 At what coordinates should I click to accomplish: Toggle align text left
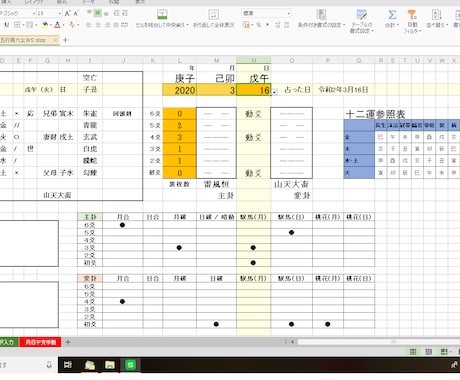coord(89,25)
